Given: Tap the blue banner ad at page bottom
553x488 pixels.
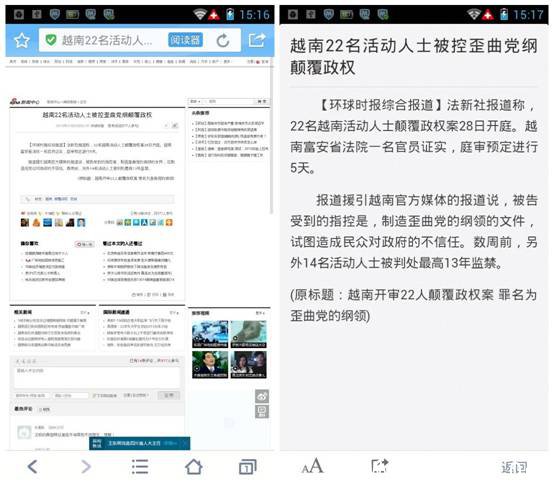Looking at the screenshot, I should tap(139, 443).
